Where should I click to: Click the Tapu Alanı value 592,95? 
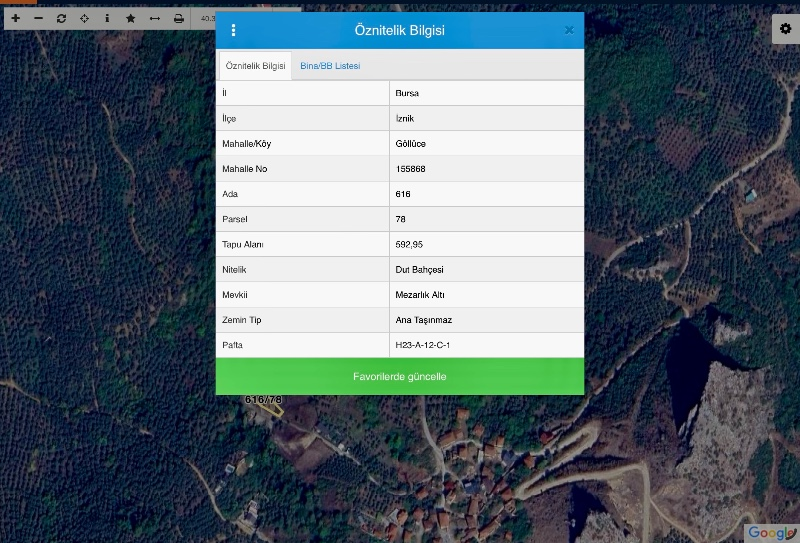(x=409, y=244)
